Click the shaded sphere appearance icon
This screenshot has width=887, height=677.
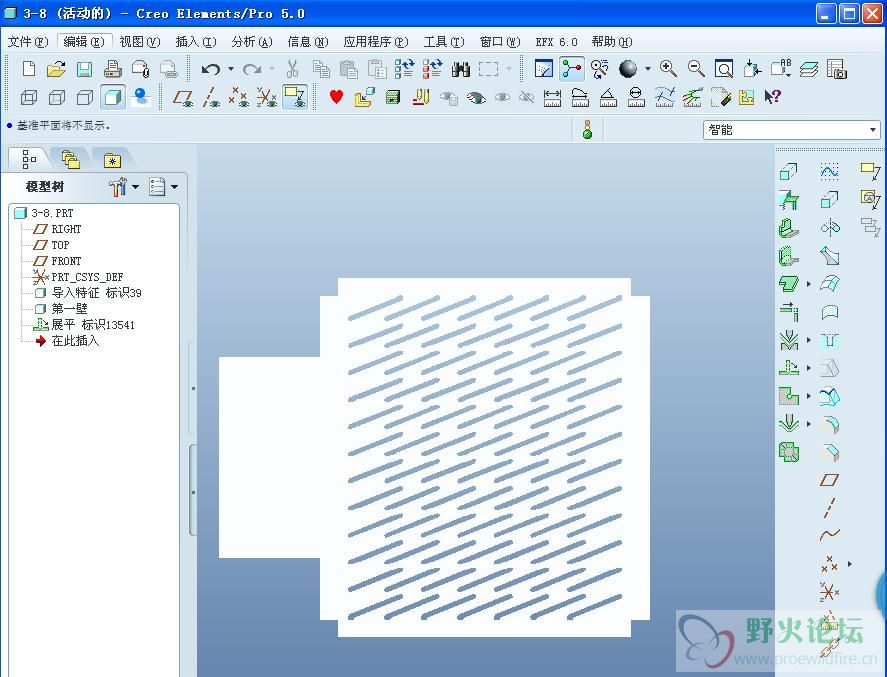point(628,69)
